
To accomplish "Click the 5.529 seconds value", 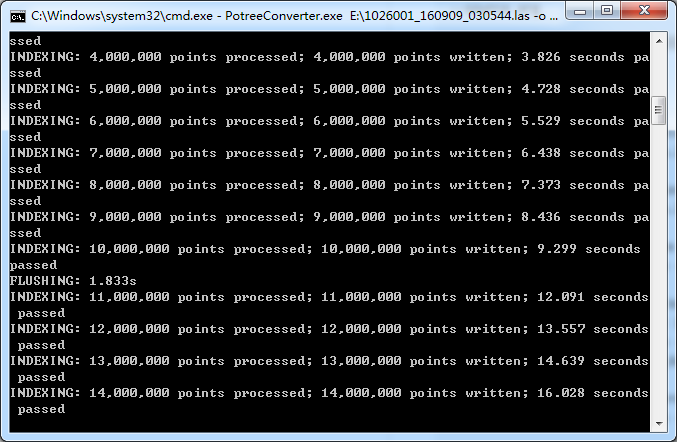I will tap(573, 121).
